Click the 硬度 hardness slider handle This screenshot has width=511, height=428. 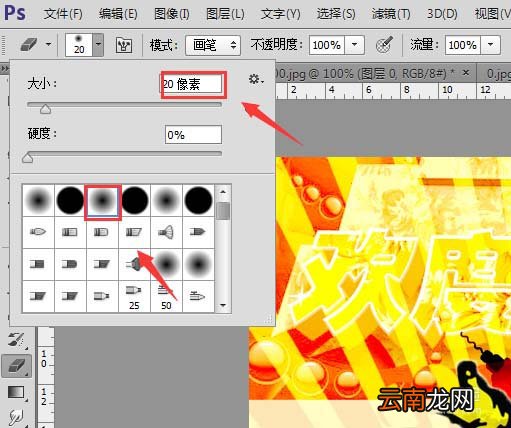pos(27,158)
